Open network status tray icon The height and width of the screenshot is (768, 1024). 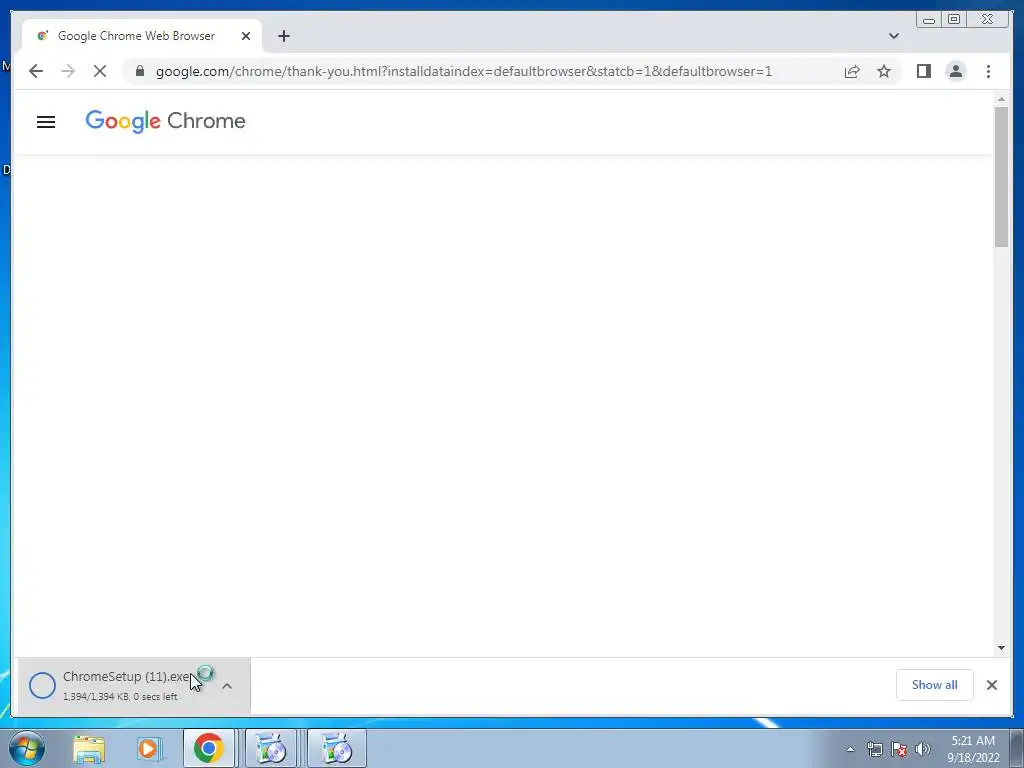pyautogui.click(x=874, y=749)
